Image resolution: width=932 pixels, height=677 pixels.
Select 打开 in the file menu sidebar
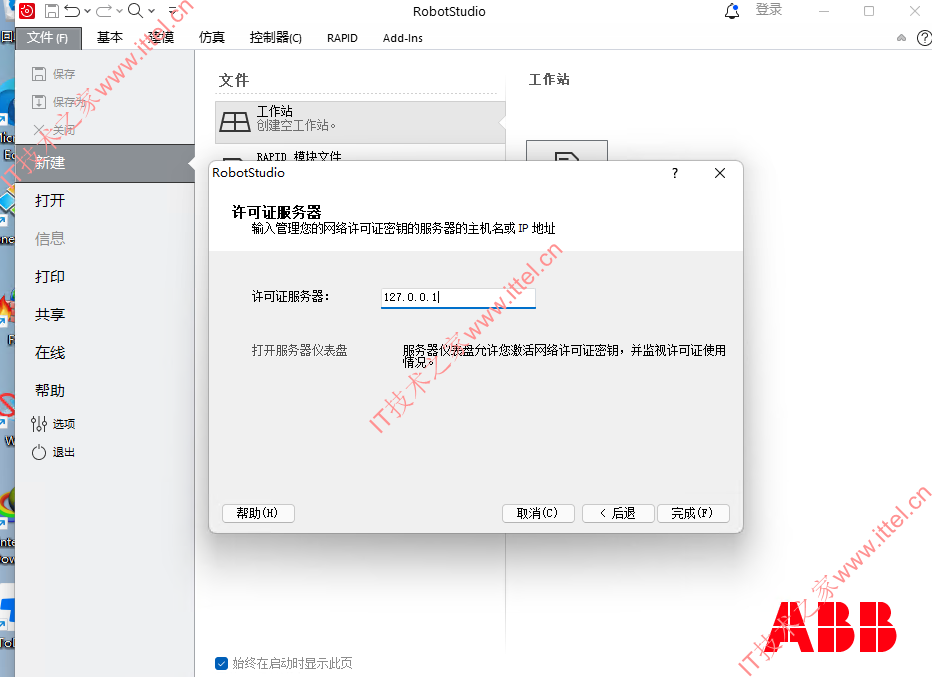pyautogui.click(x=50, y=201)
